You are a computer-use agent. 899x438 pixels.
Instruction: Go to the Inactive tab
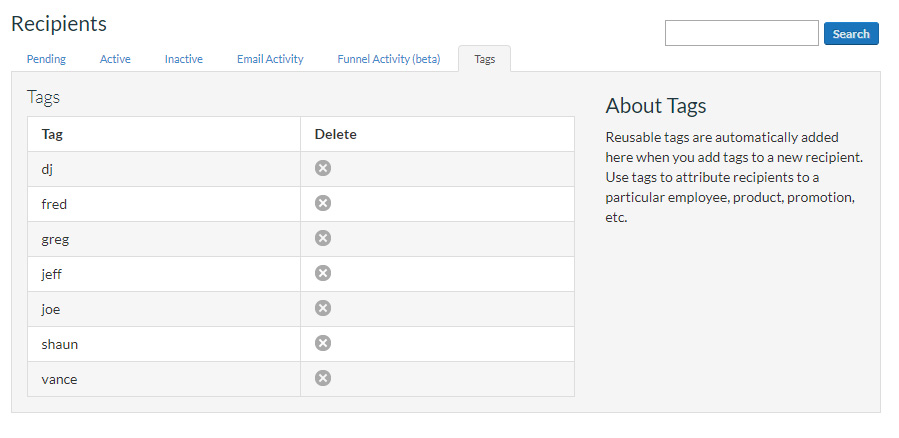[x=184, y=59]
